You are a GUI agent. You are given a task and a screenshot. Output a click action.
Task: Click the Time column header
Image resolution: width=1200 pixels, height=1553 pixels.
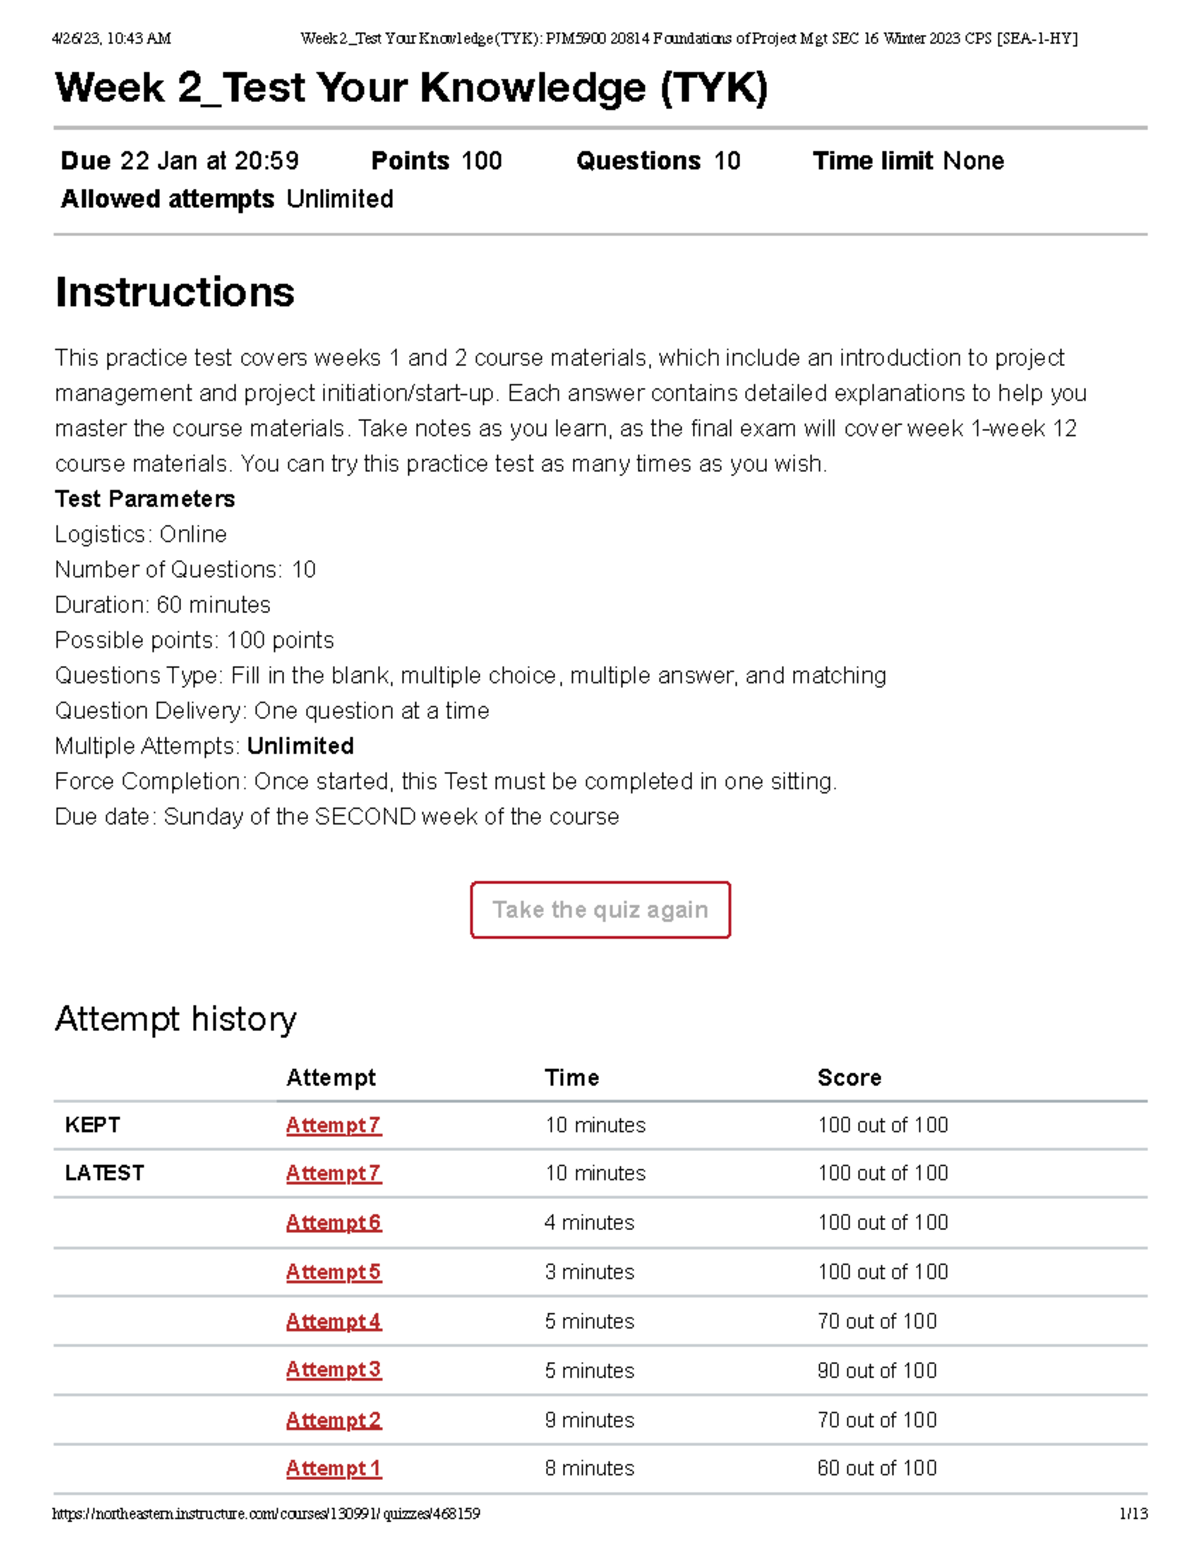coord(572,1077)
